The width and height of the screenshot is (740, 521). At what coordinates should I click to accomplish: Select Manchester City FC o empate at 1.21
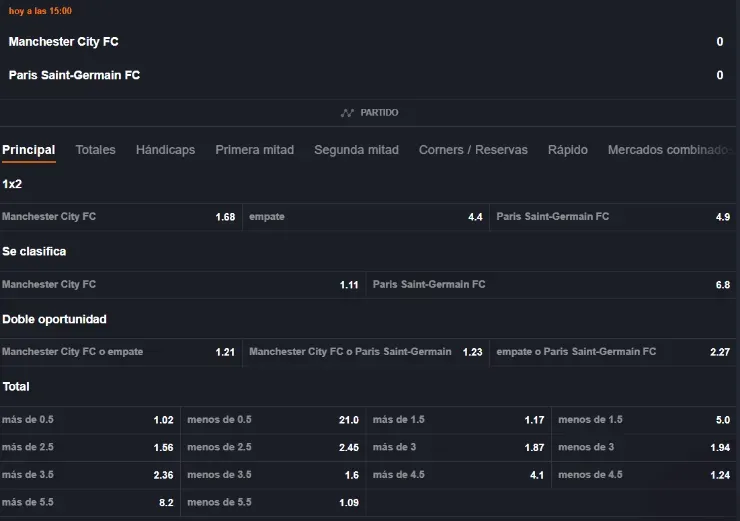point(120,352)
